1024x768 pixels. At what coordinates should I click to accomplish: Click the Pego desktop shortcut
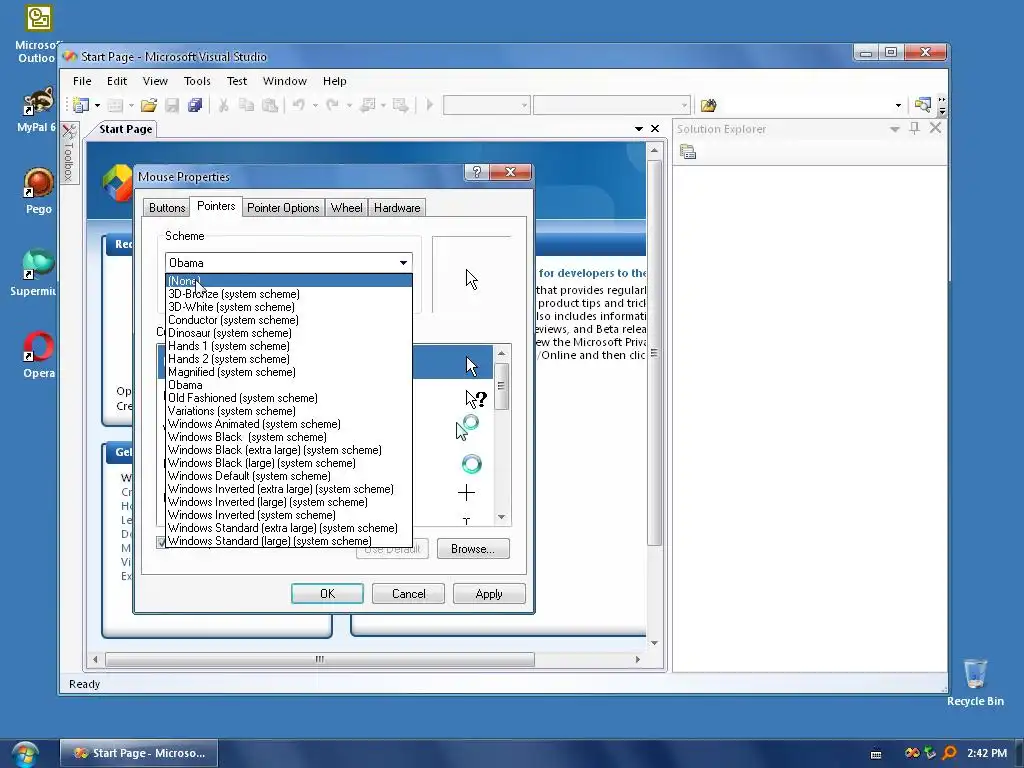pyautogui.click(x=39, y=191)
